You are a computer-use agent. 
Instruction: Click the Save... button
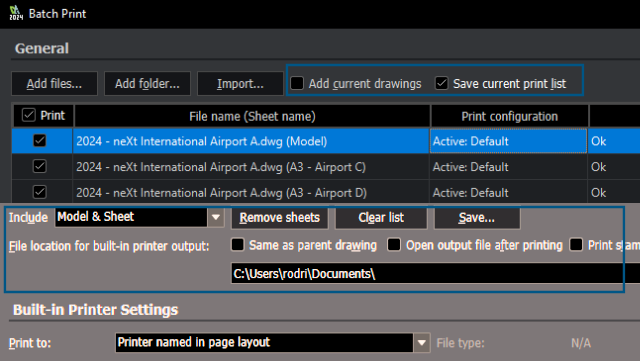coord(477,218)
